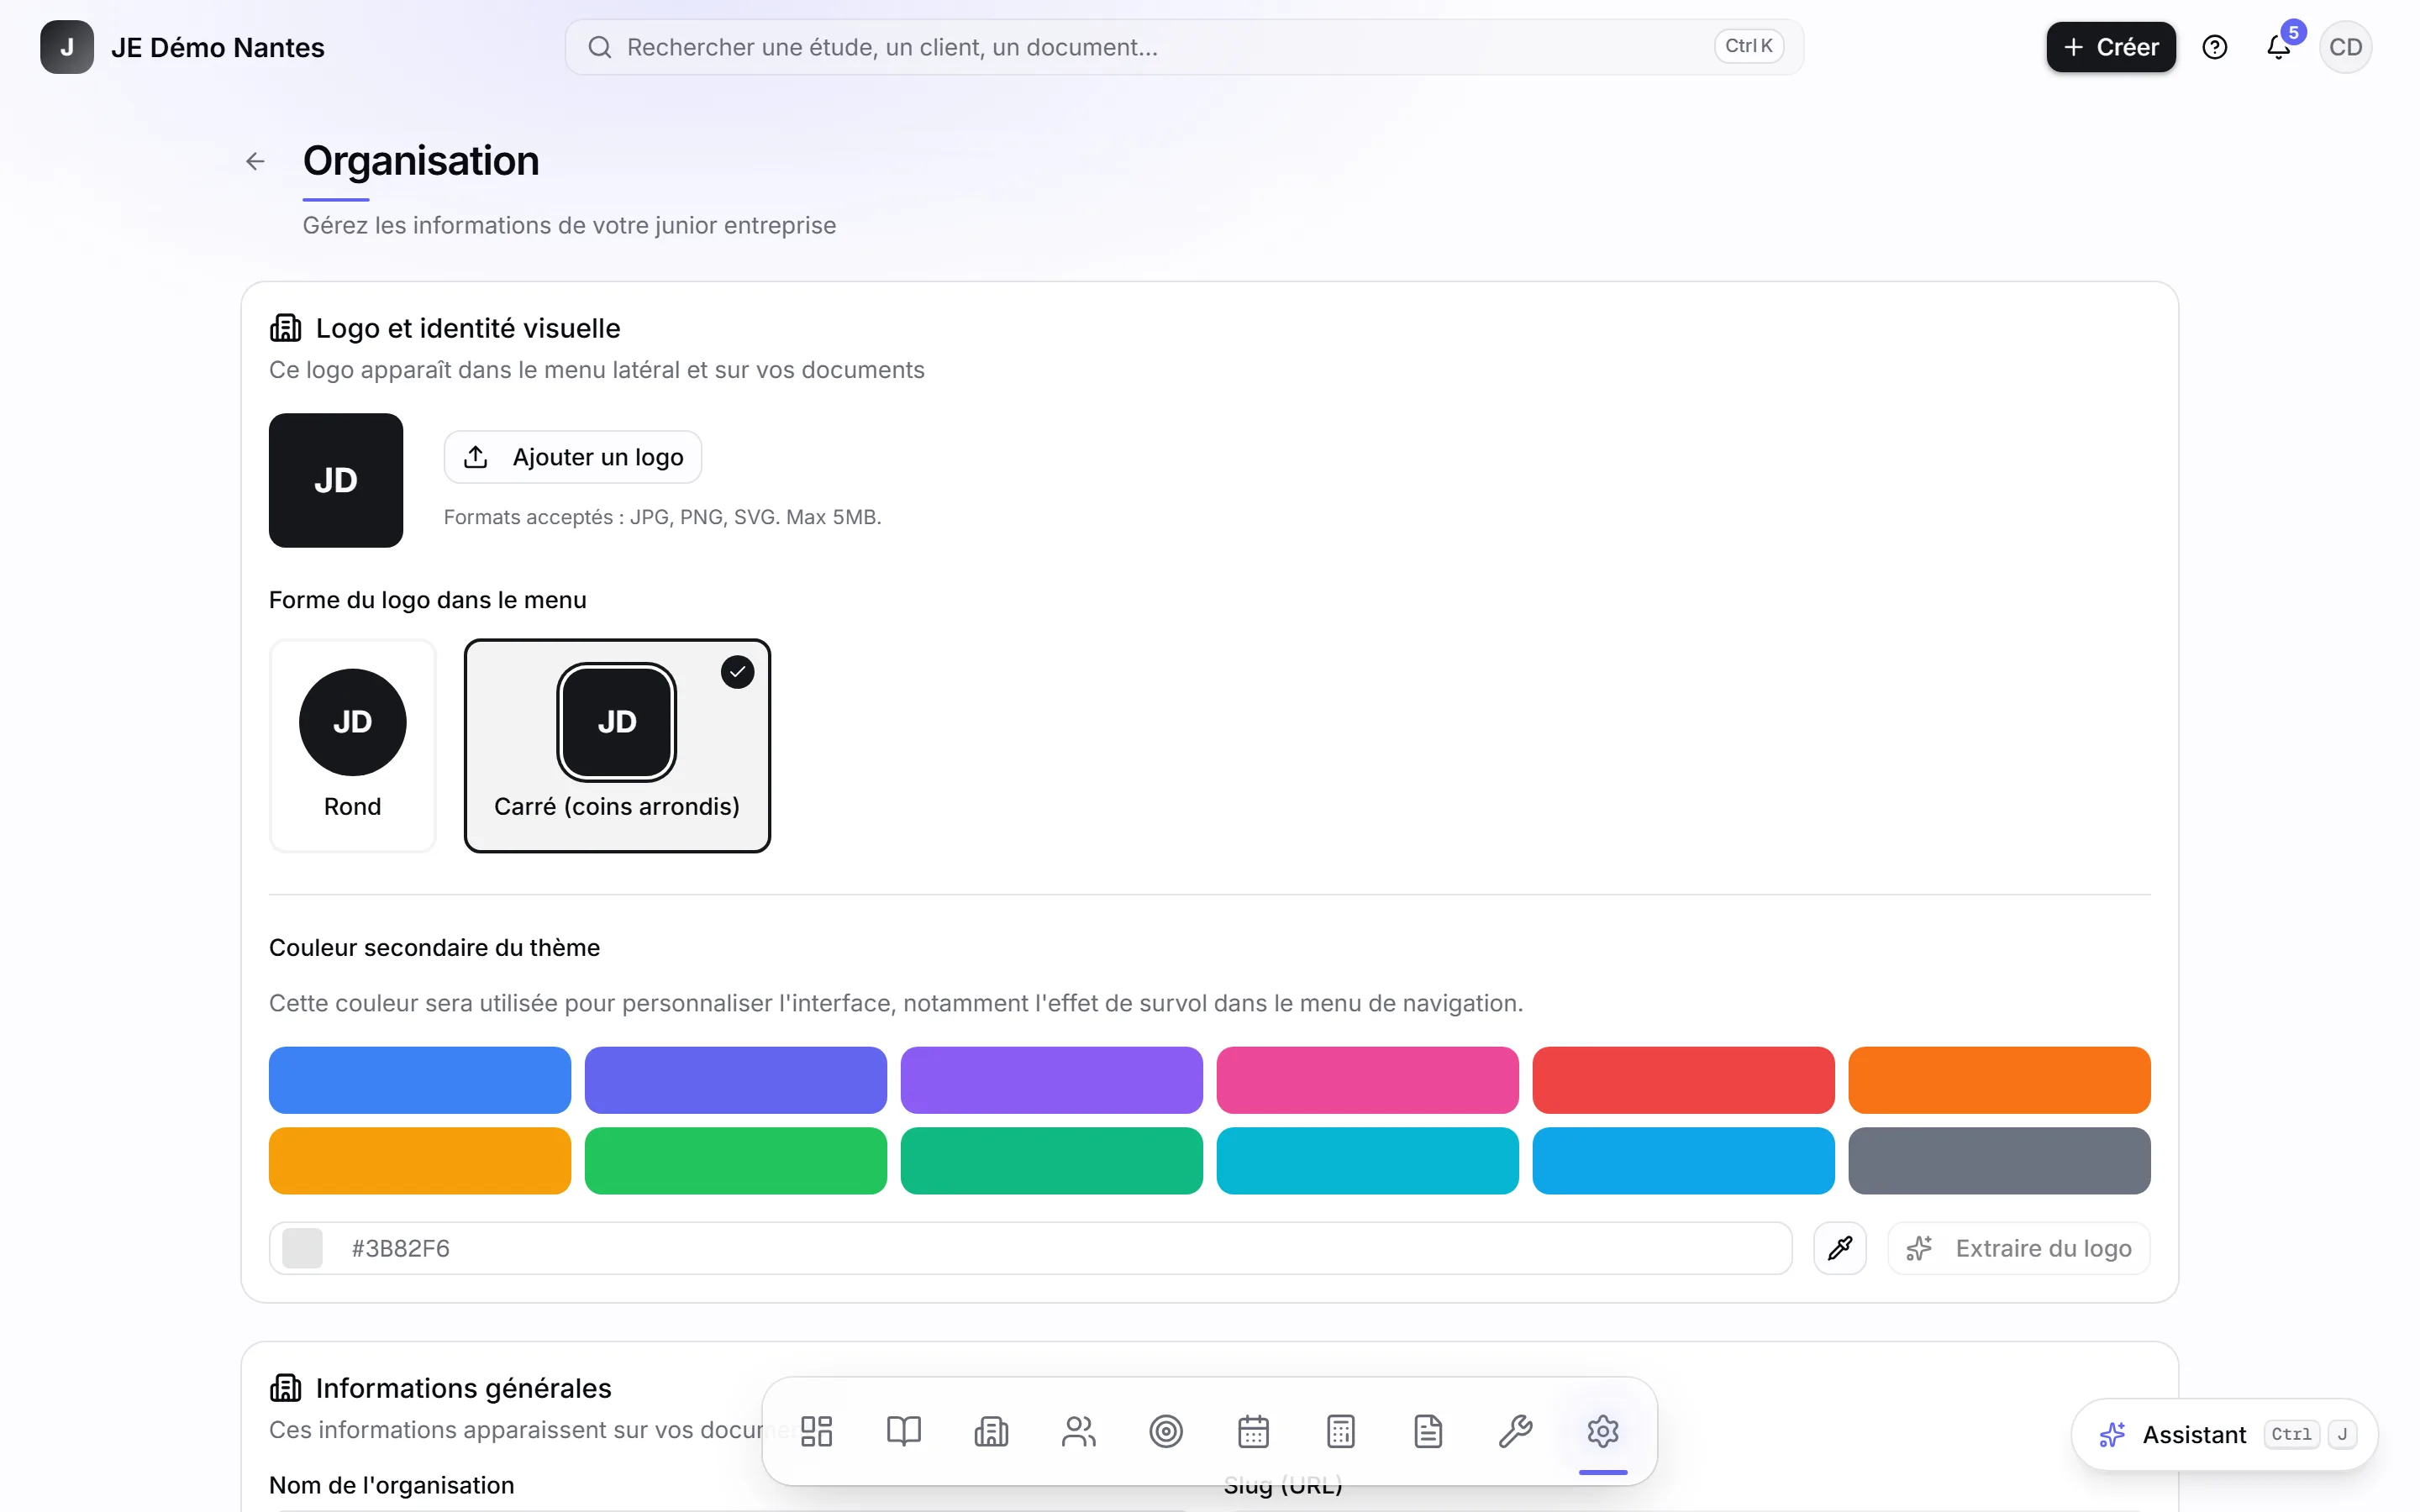Click the large JD logo preview
Viewport: 2420px width, 1512px height.
(x=336, y=480)
